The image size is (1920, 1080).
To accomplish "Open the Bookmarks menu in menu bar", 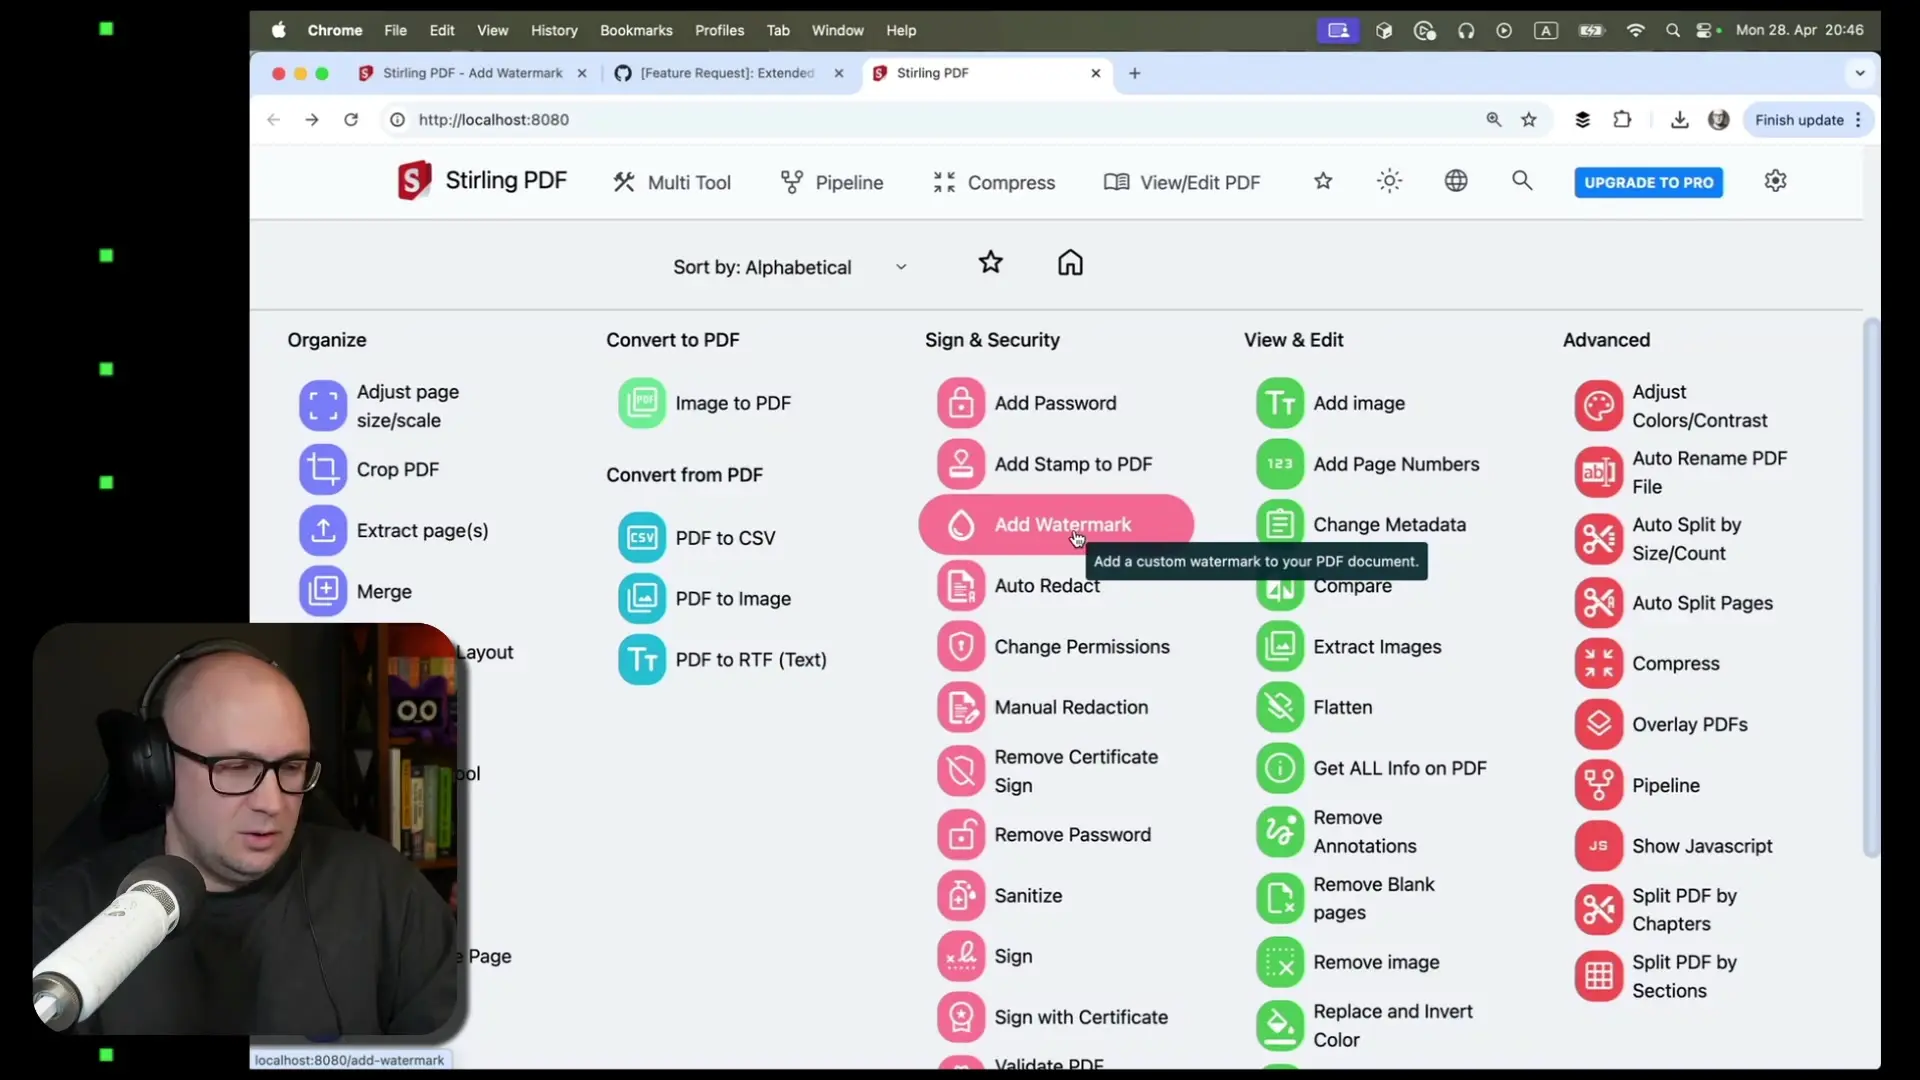I will (636, 30).
